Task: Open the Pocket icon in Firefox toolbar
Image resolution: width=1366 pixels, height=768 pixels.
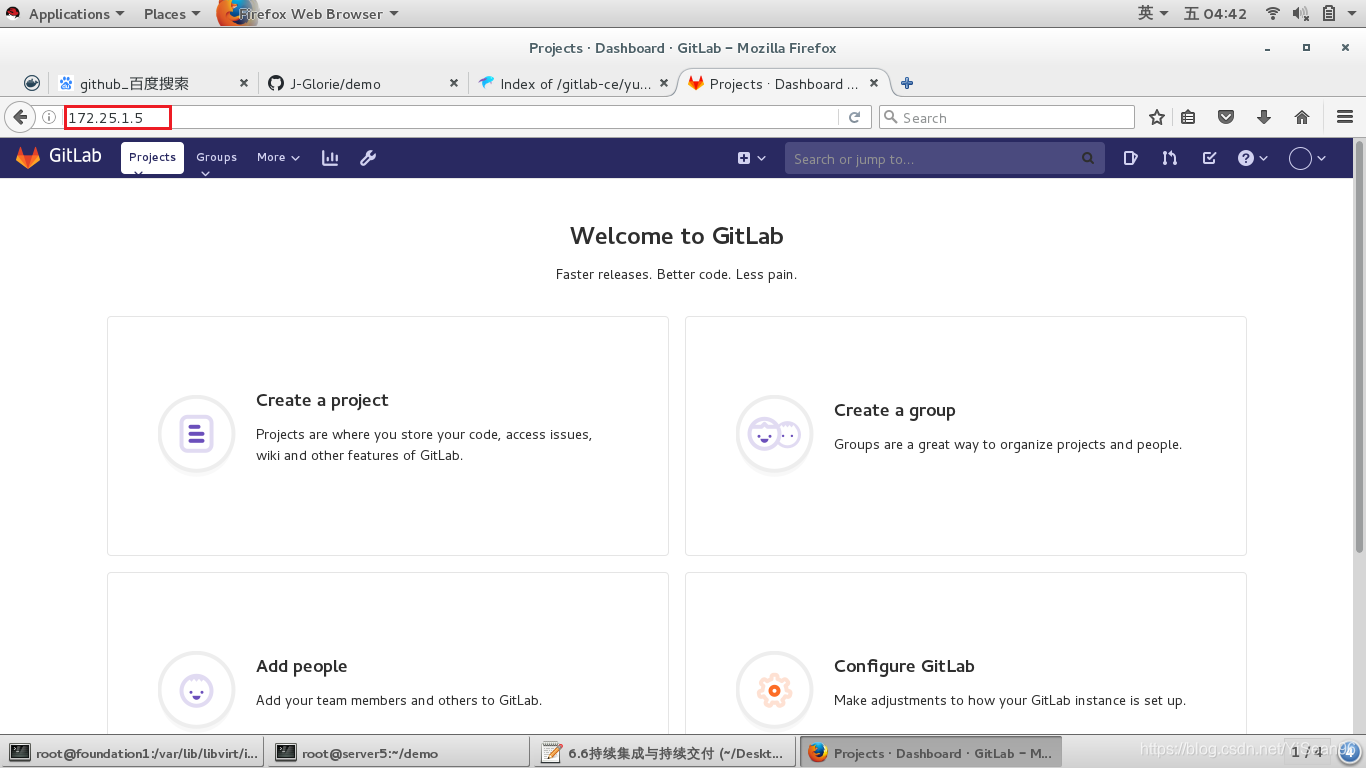Action: point(1226,118)
